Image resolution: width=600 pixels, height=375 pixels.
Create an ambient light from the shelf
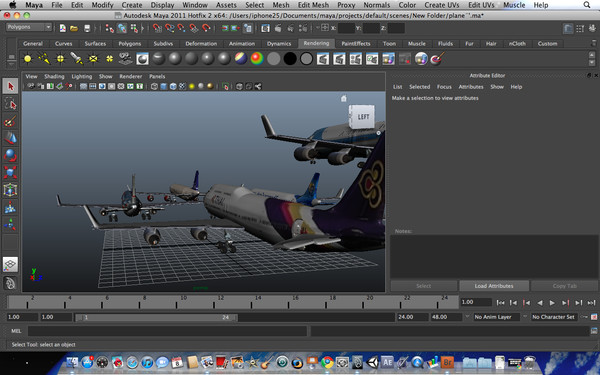28,59
